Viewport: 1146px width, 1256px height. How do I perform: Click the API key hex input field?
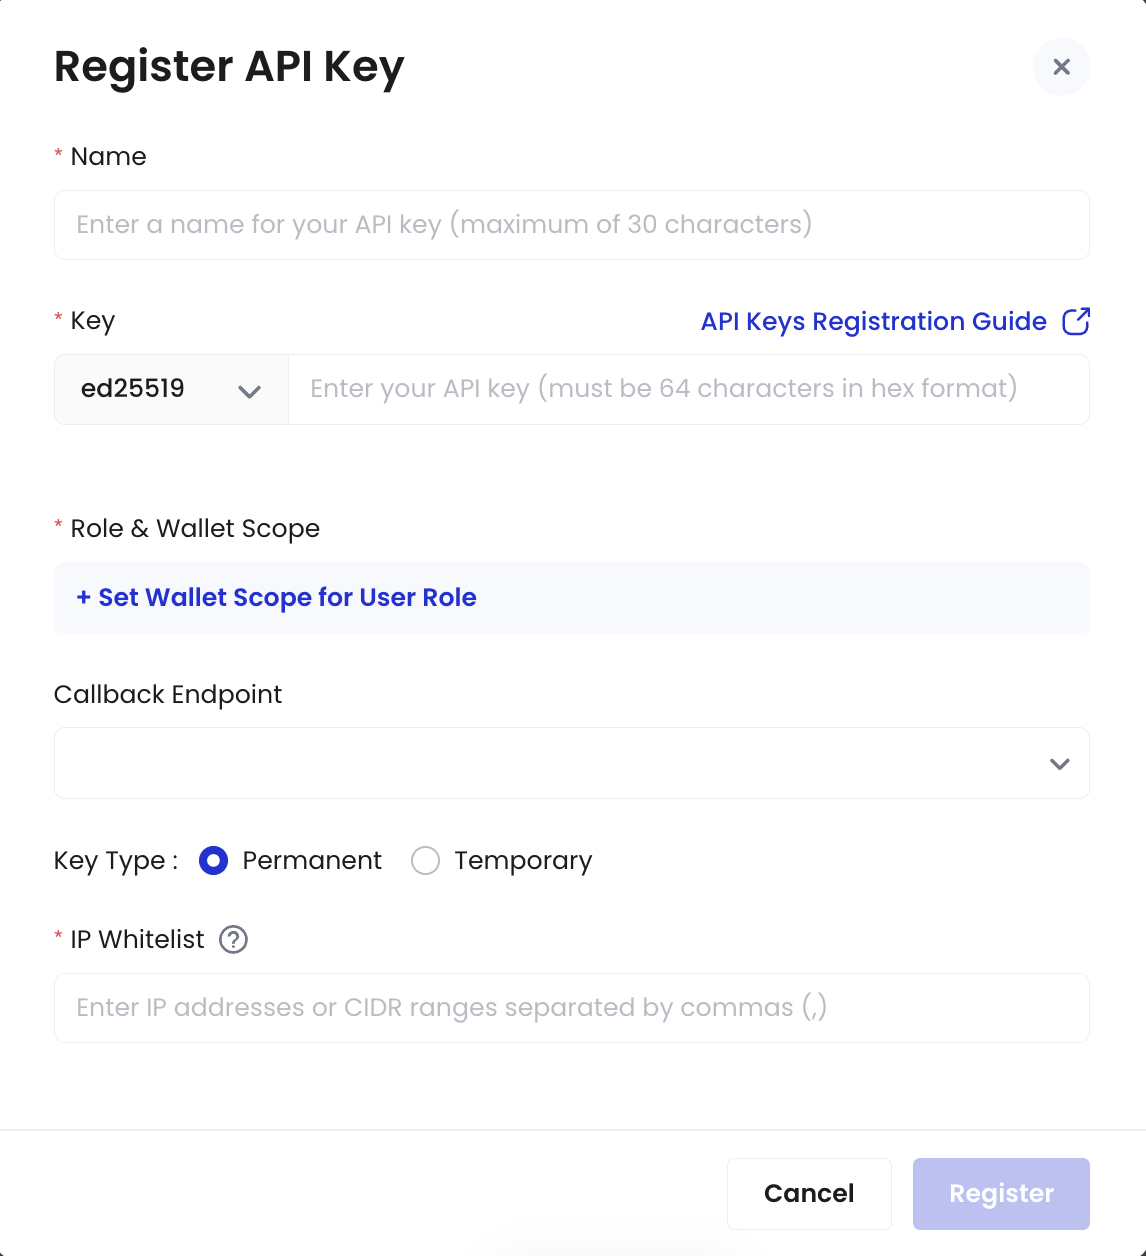[689, 389]
